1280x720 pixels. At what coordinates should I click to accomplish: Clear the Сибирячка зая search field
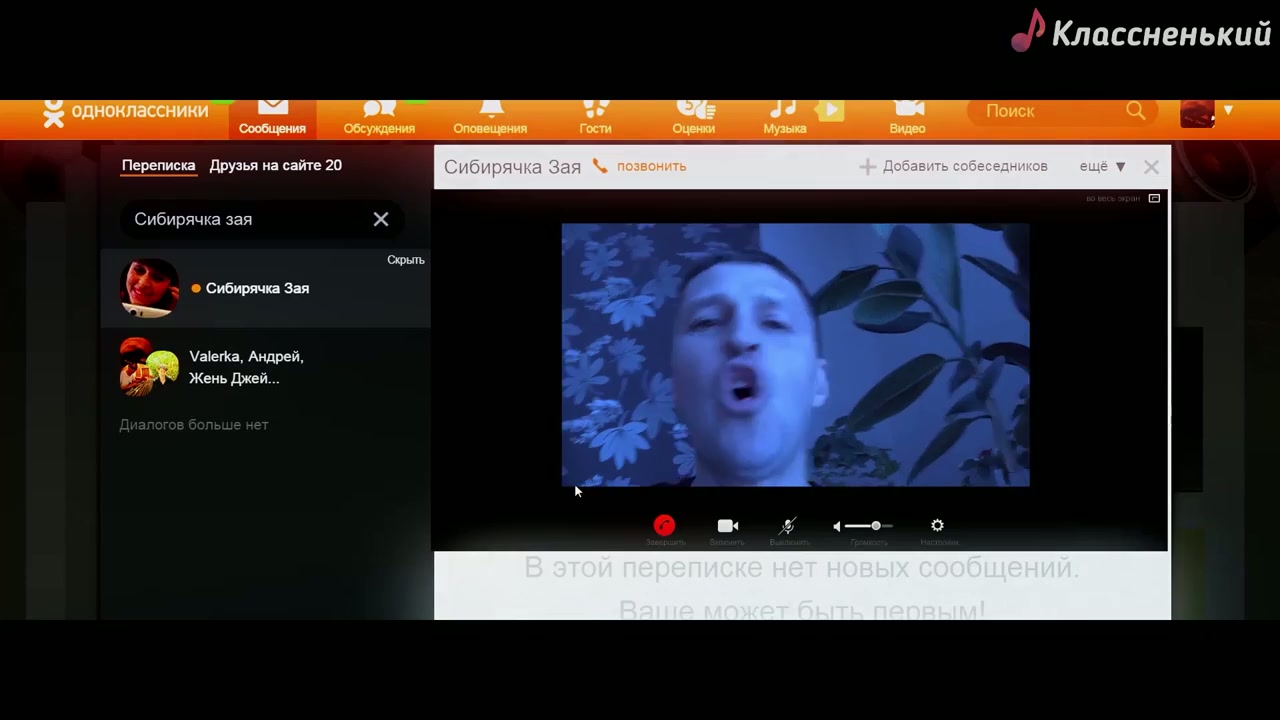(381, 219)
